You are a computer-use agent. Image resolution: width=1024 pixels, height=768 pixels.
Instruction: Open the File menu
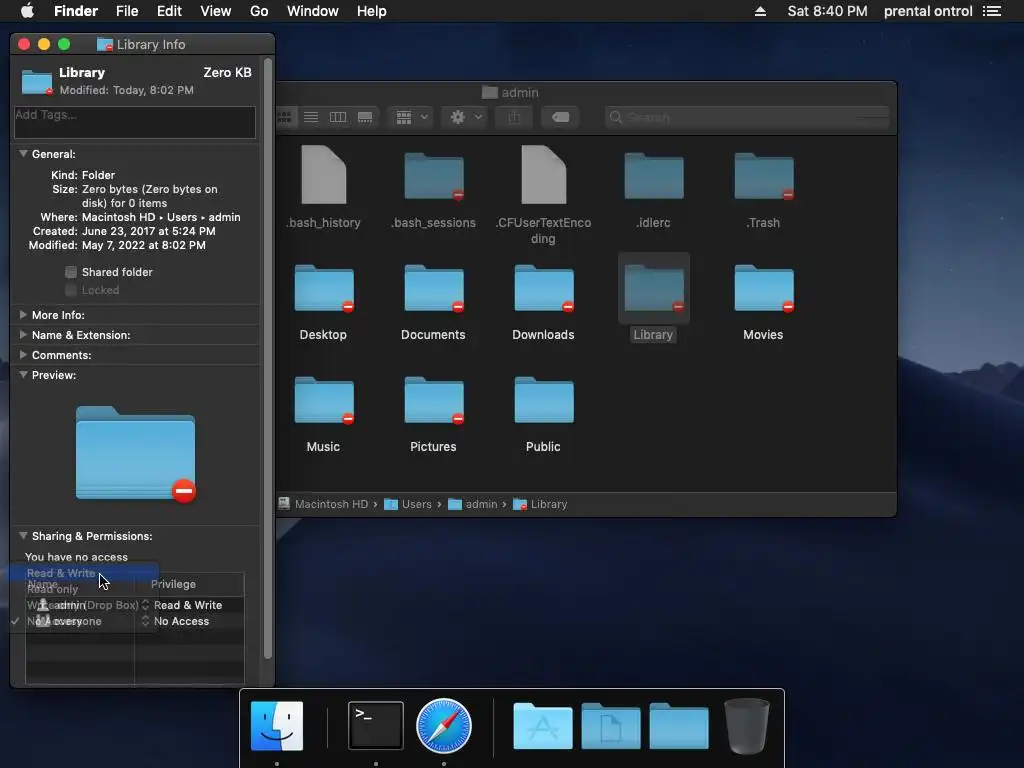click(x=127, y=11)
